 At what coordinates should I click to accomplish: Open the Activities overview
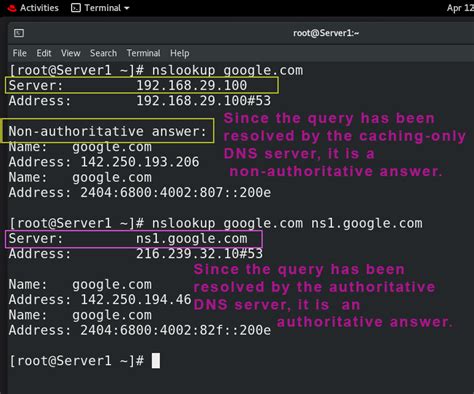[39, 8]
